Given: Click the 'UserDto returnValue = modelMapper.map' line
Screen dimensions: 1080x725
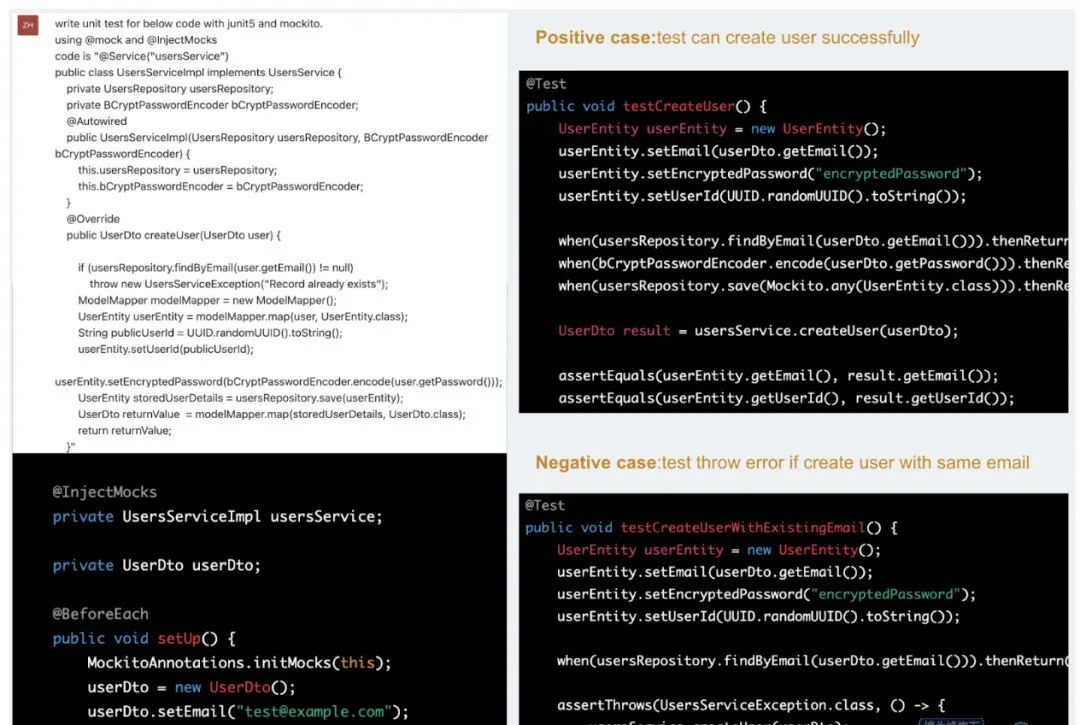Looking at the screenshot, I should click(x=272, y=414).
